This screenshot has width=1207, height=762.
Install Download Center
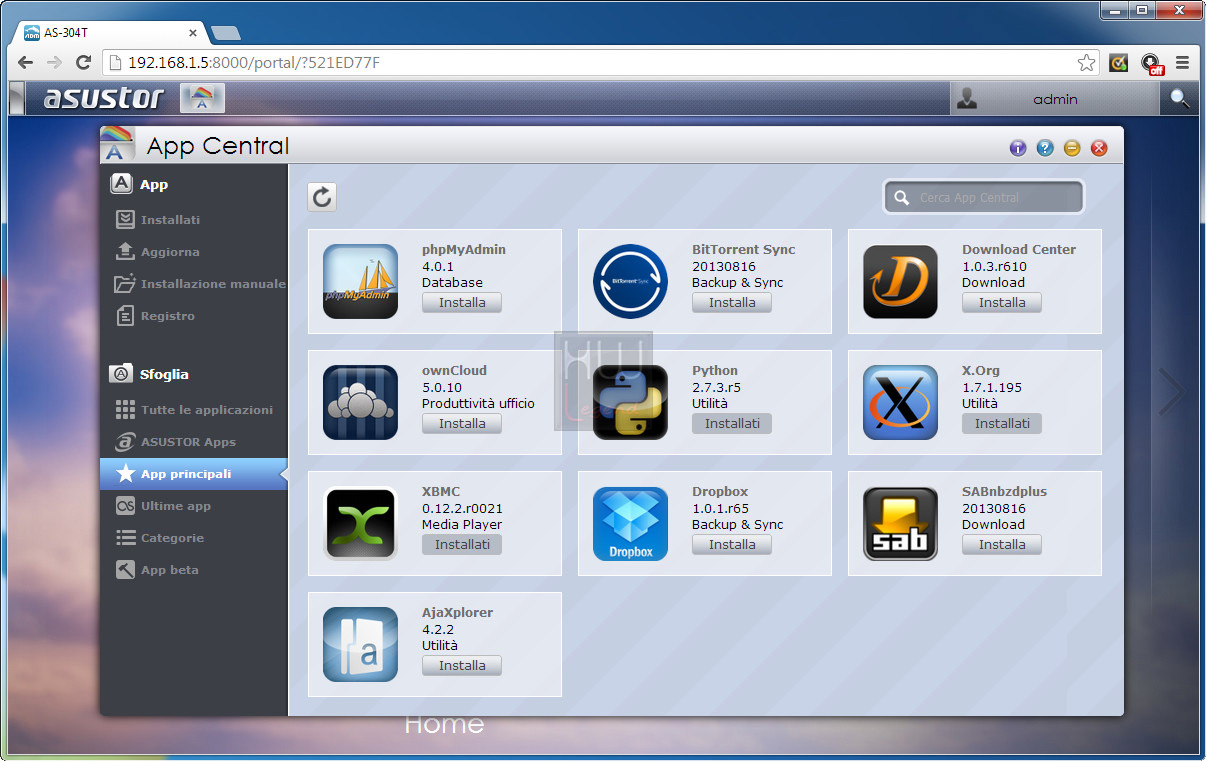click(1002, 303)
